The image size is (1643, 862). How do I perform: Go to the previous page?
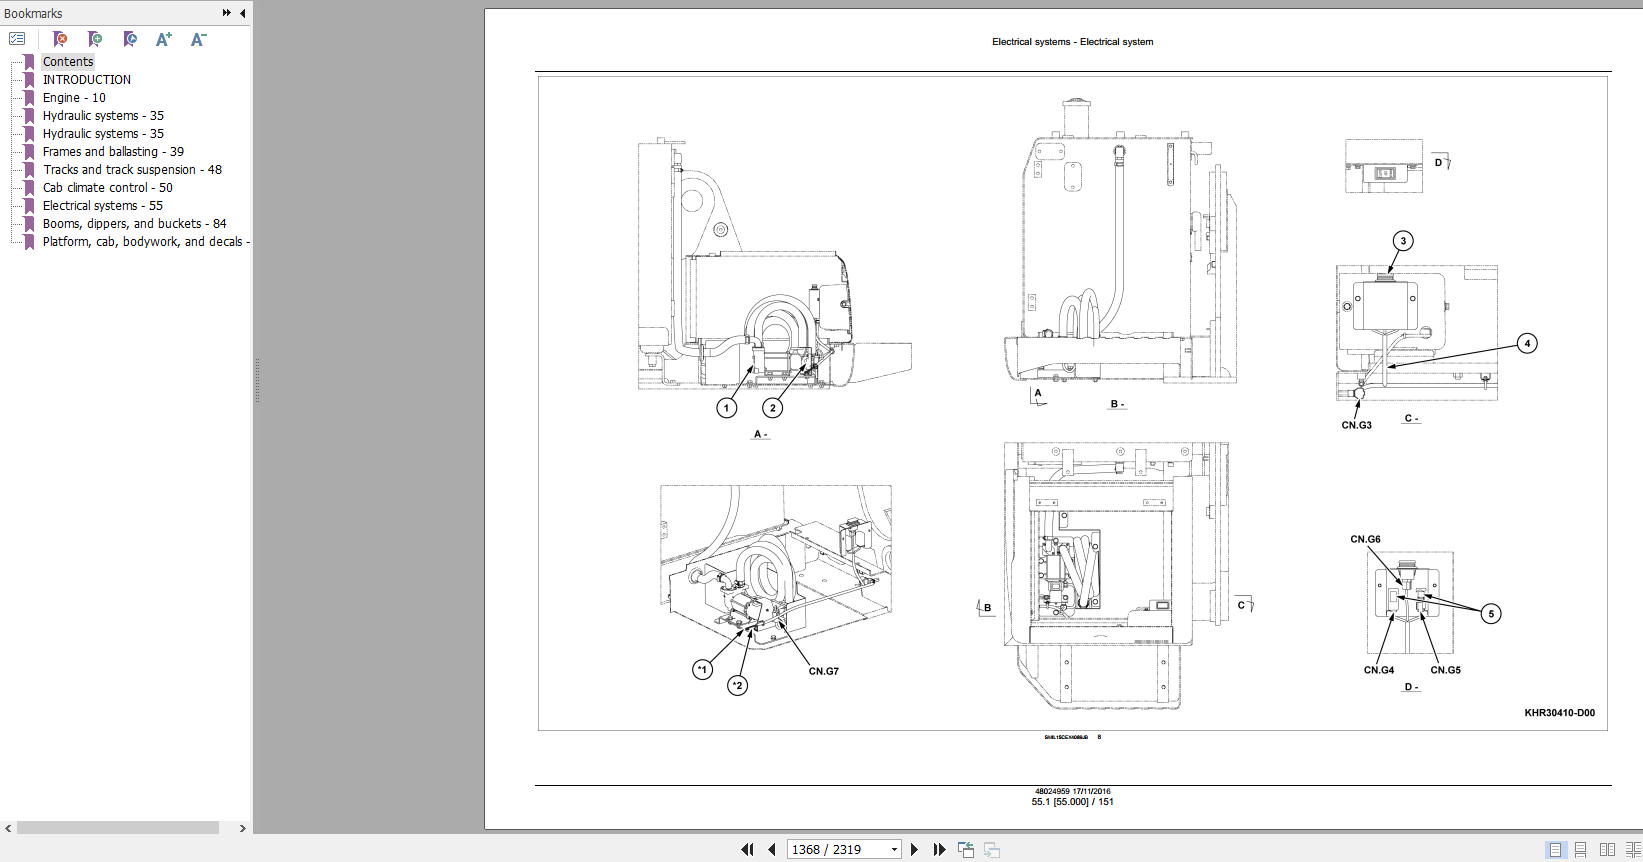click(x=772, y=849)
